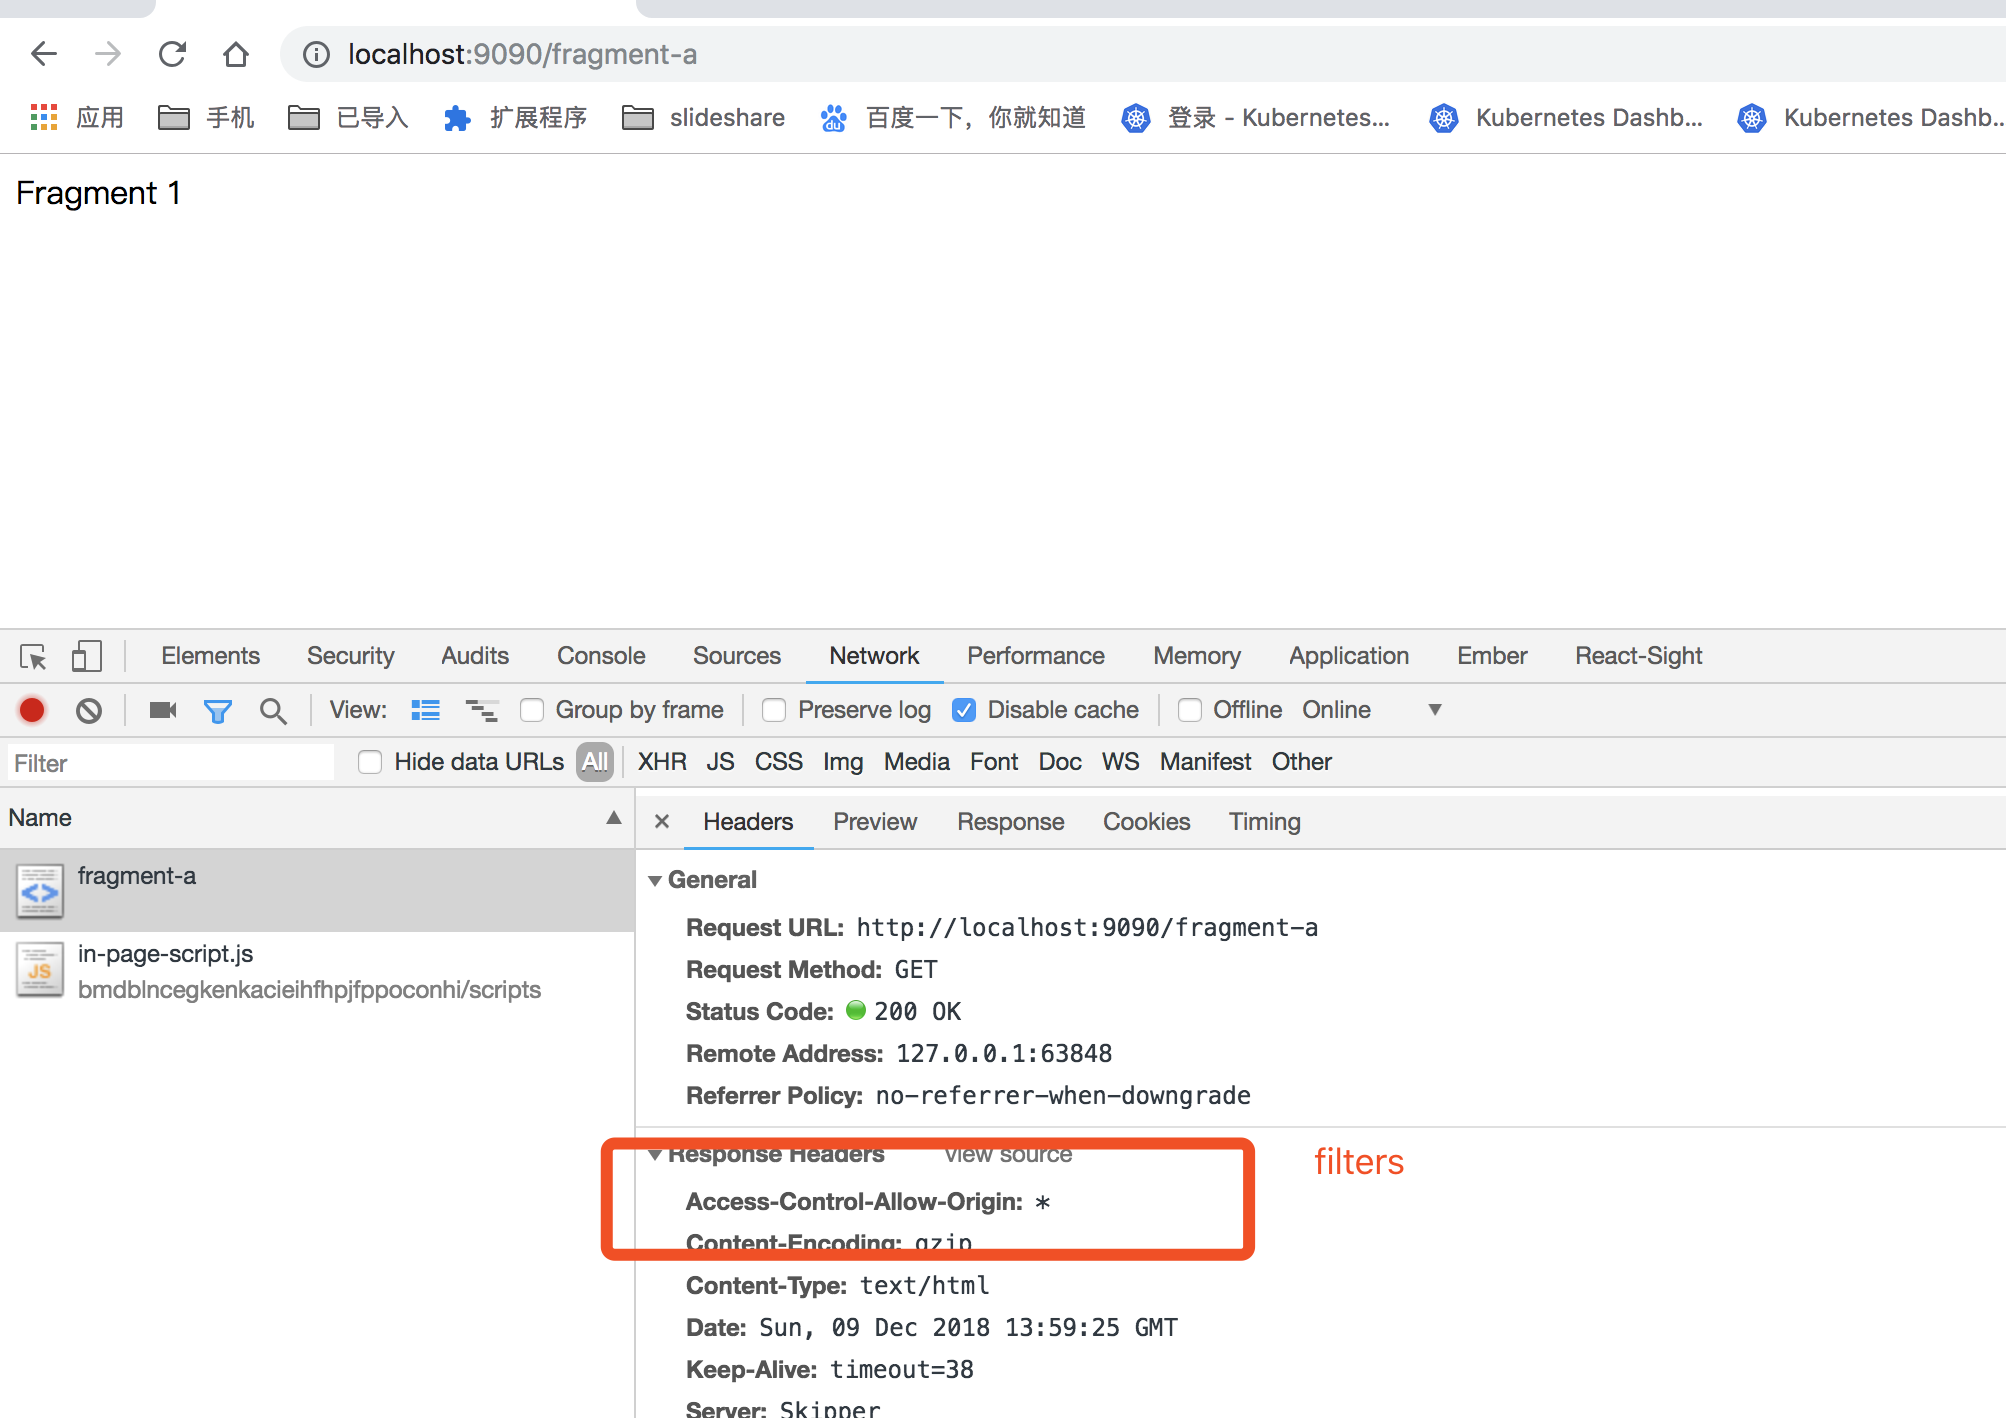Check the Hide data URLs checkbox
2006x1418 pixels.
pyautogui.click(x=370, y=762)
